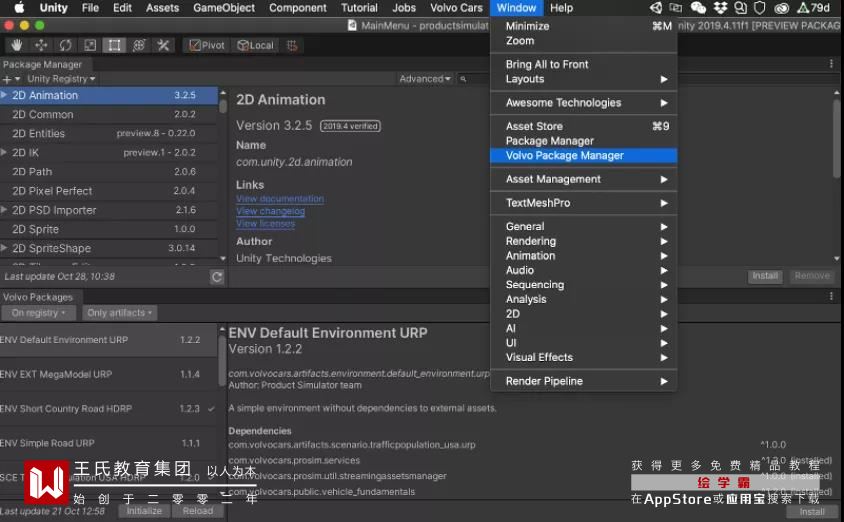Image resolution: width=844 pixels, height=522 pixels.
Task: Open the Asset Management submenu
Action: (x=583, y=179)
